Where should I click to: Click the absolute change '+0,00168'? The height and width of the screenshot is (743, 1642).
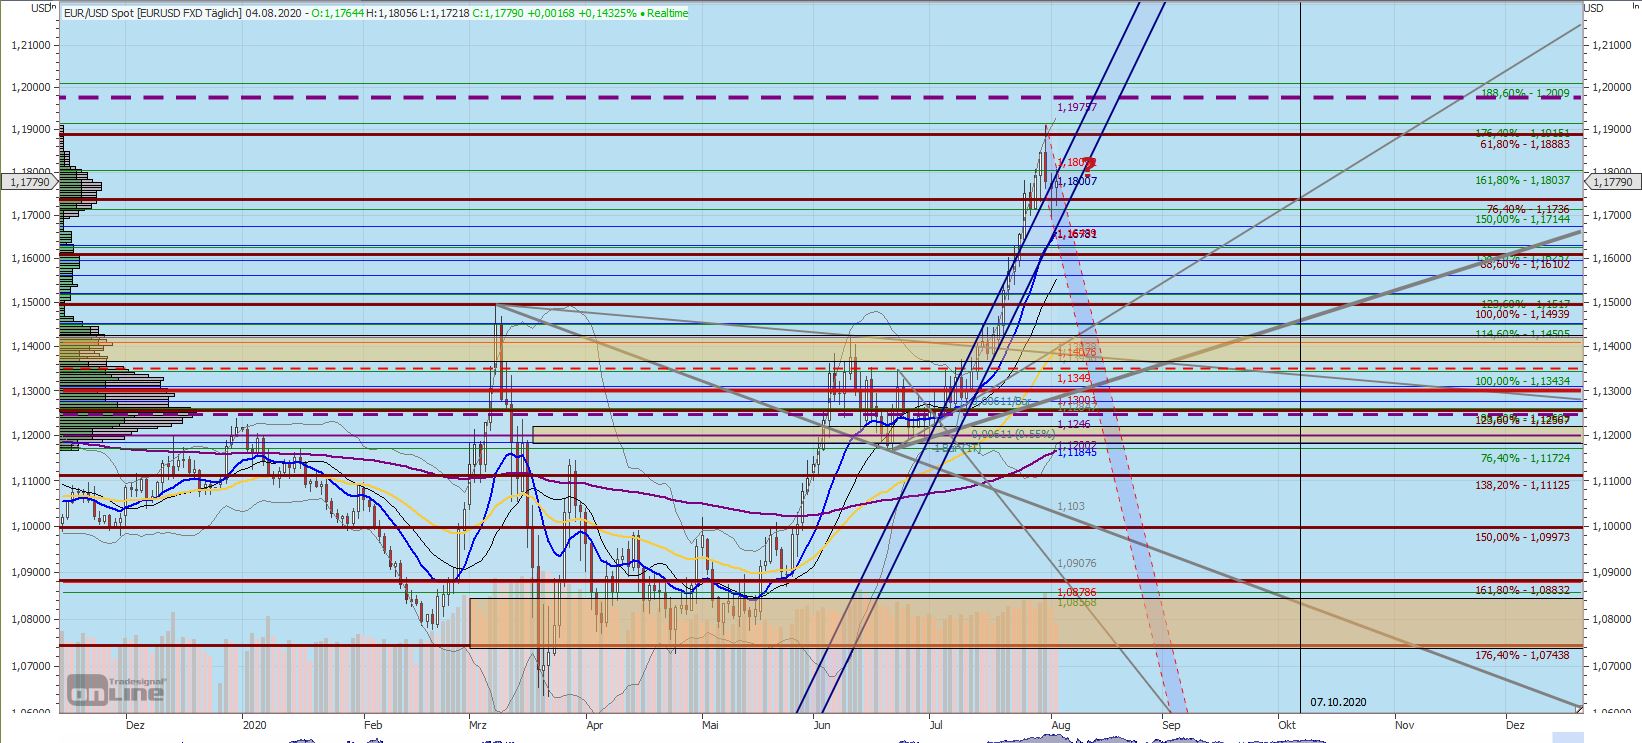(x=550, y=13)
